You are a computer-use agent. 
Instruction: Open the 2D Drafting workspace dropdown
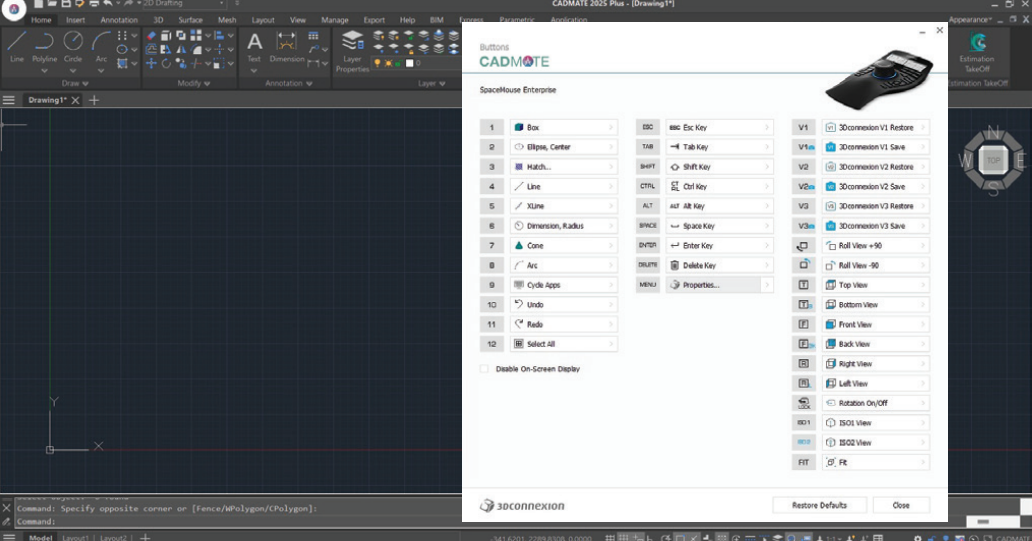pyautogui.click(x=220, y=4)
